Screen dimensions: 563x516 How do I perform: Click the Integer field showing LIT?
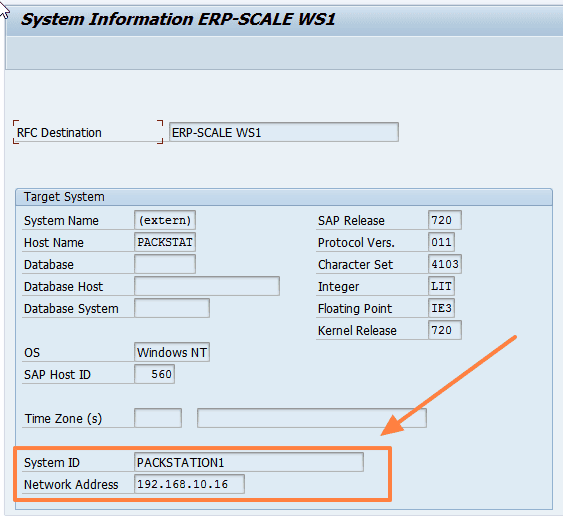click(x=441, y=286)
